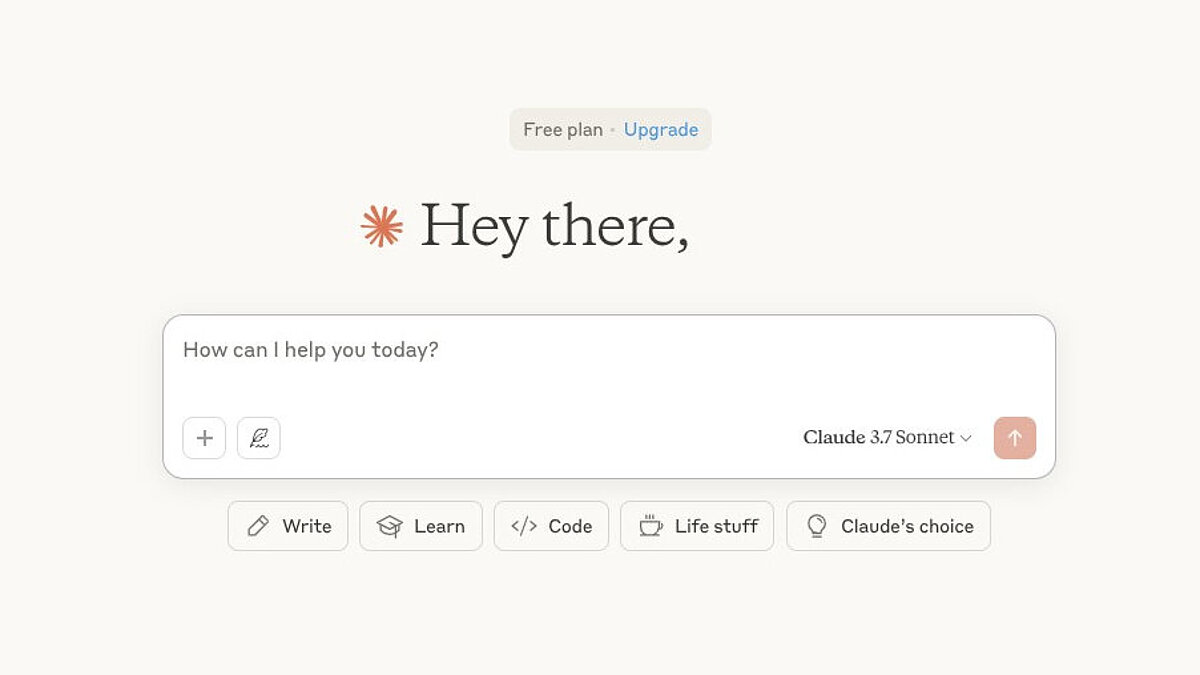
Task: Choose the Write suggestion label
Action: click(x=307, y=526)
